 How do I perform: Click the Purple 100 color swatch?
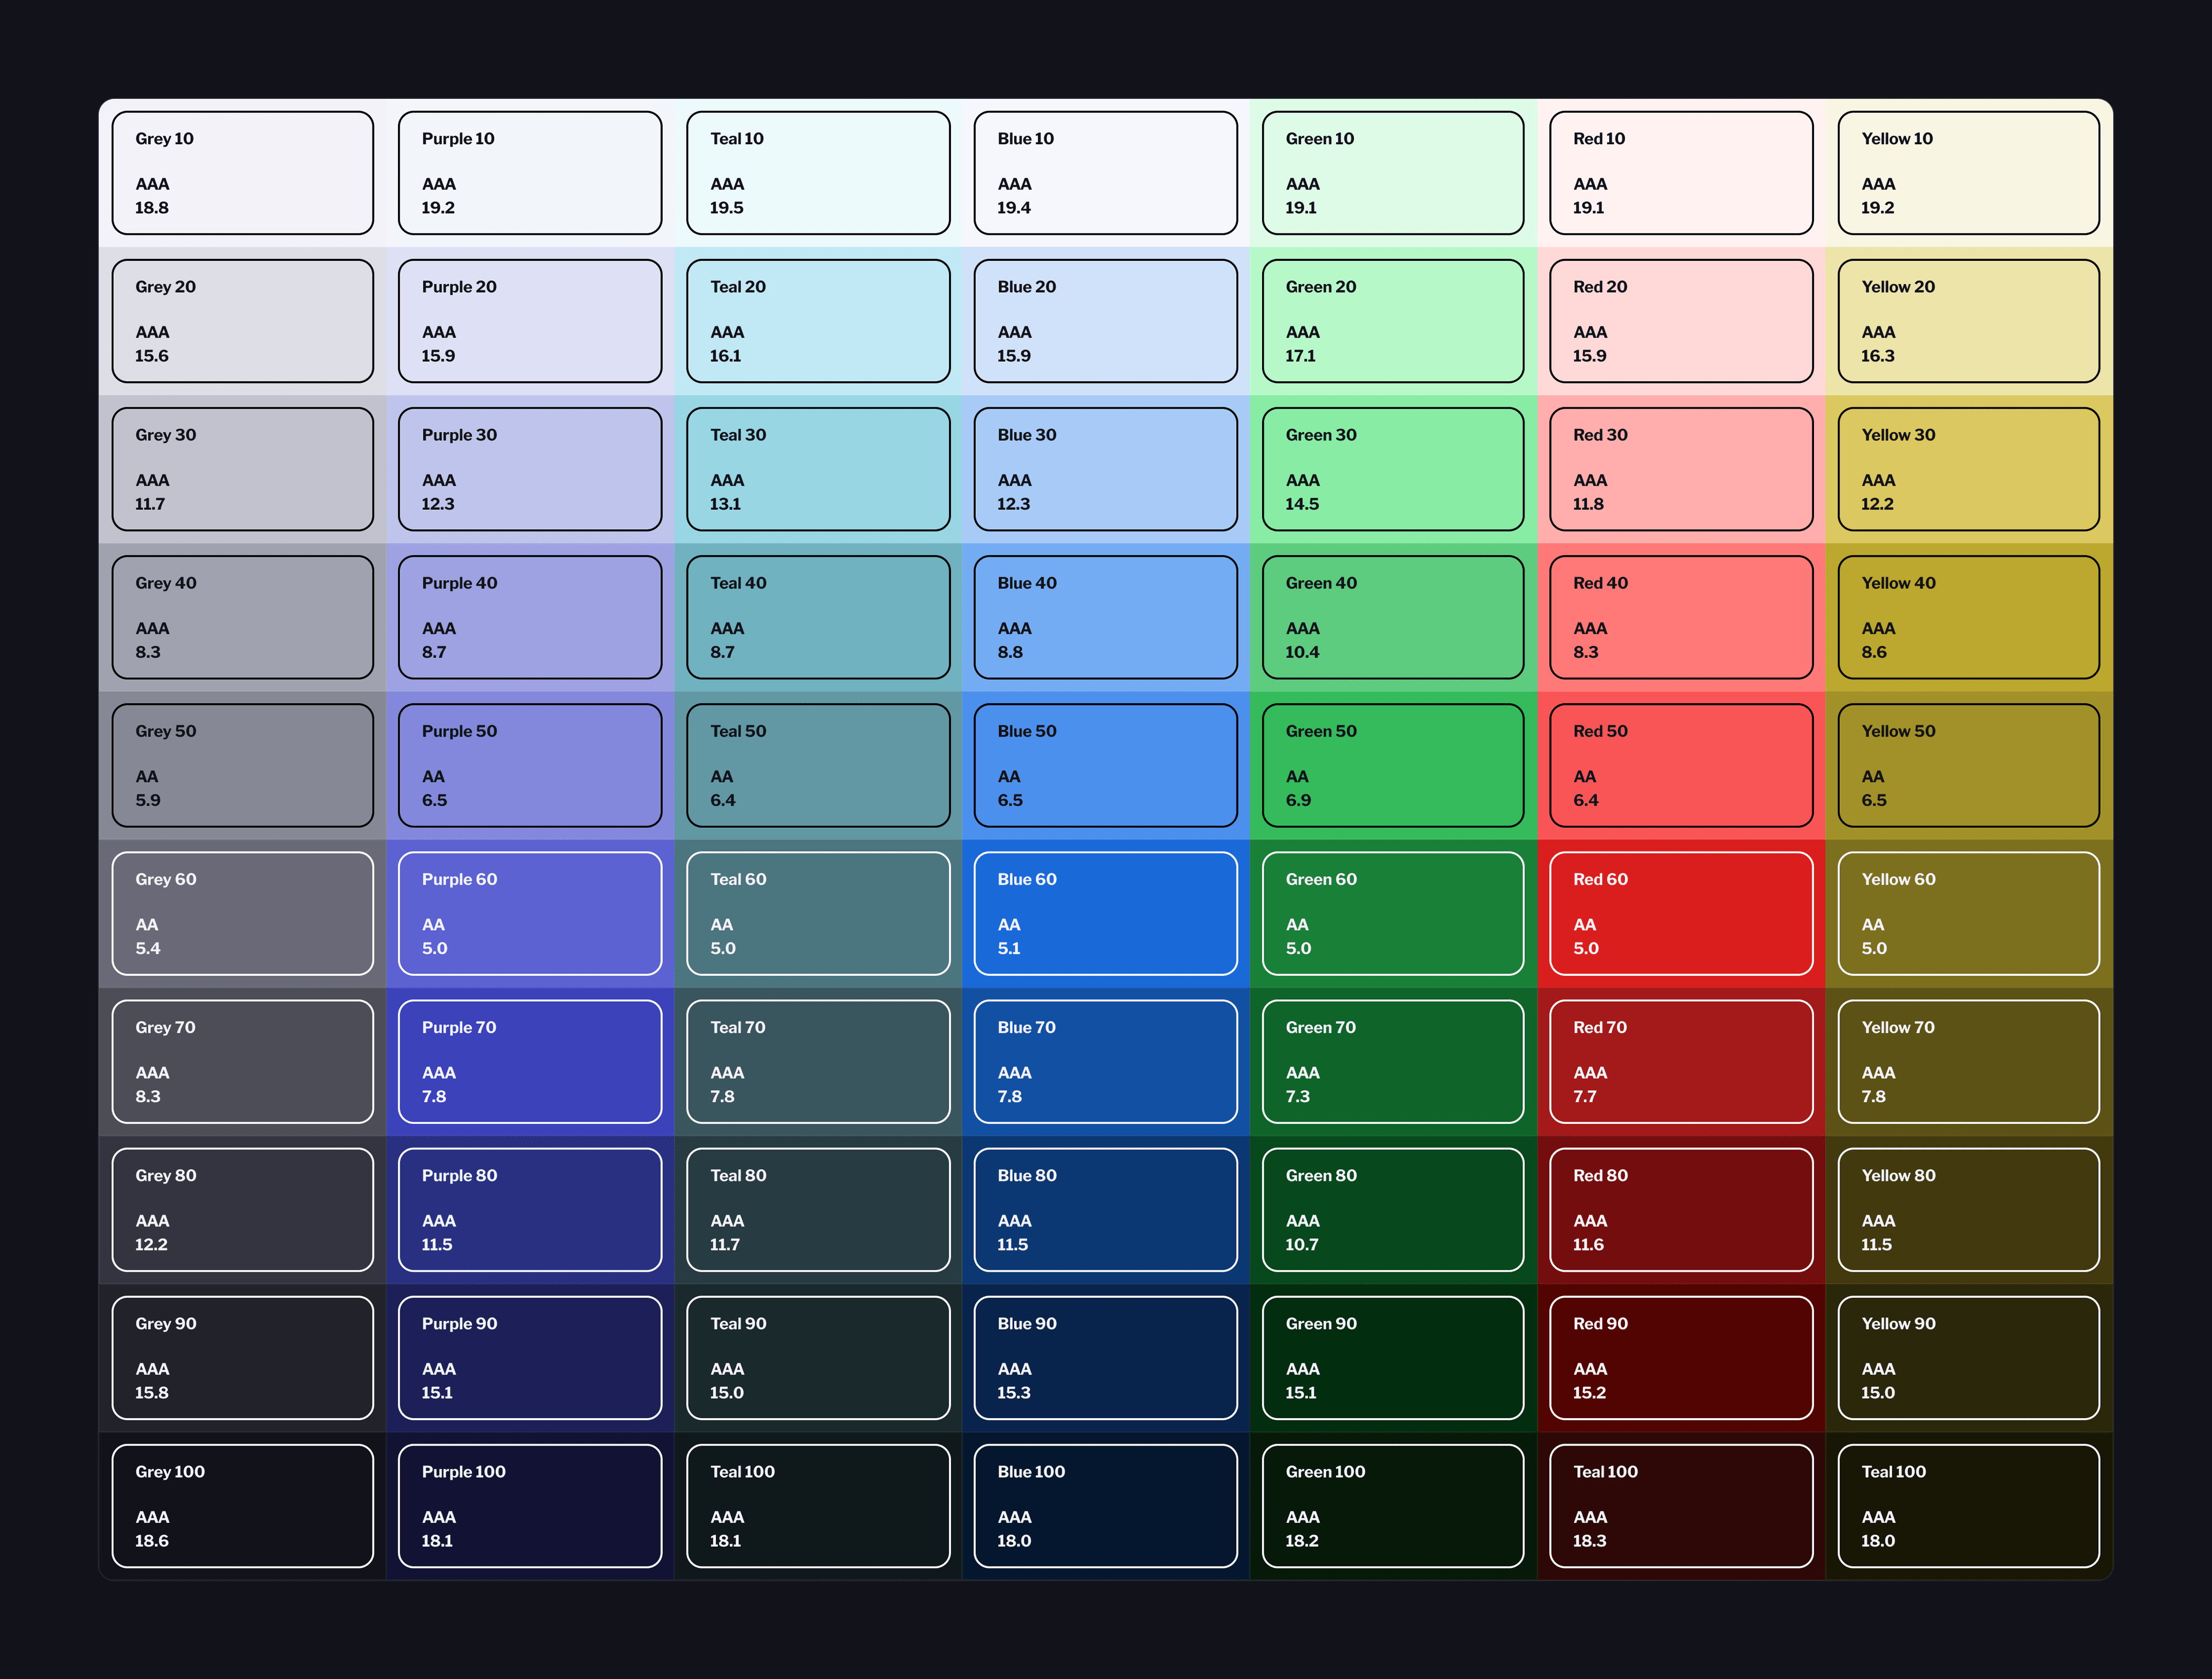point(530,1505)
